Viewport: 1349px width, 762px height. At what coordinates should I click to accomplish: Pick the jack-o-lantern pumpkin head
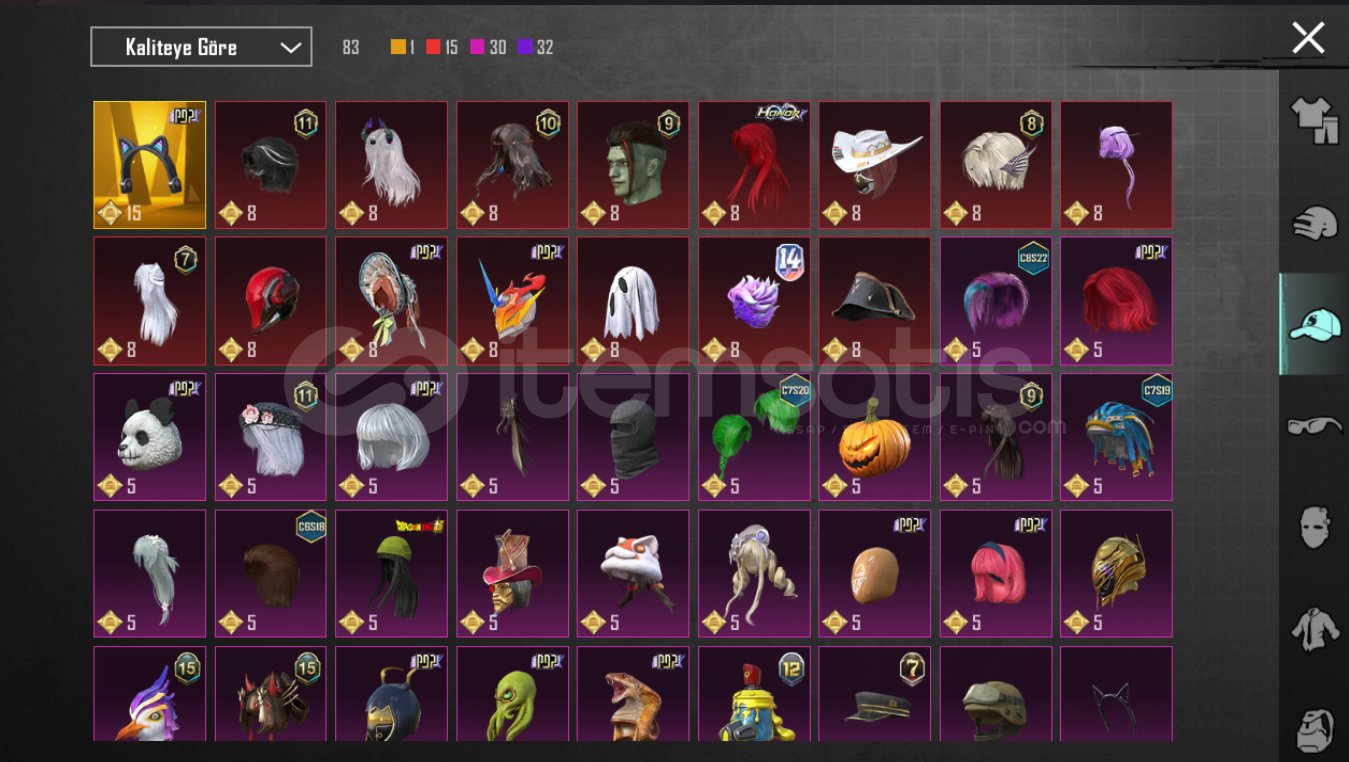[x=875, y=437]
